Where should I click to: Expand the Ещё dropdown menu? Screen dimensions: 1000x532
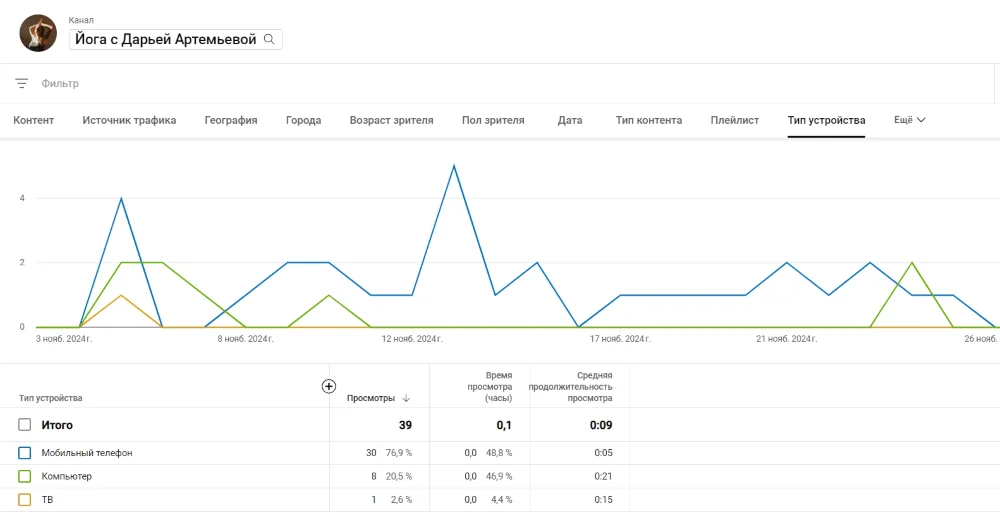(909, 120)
